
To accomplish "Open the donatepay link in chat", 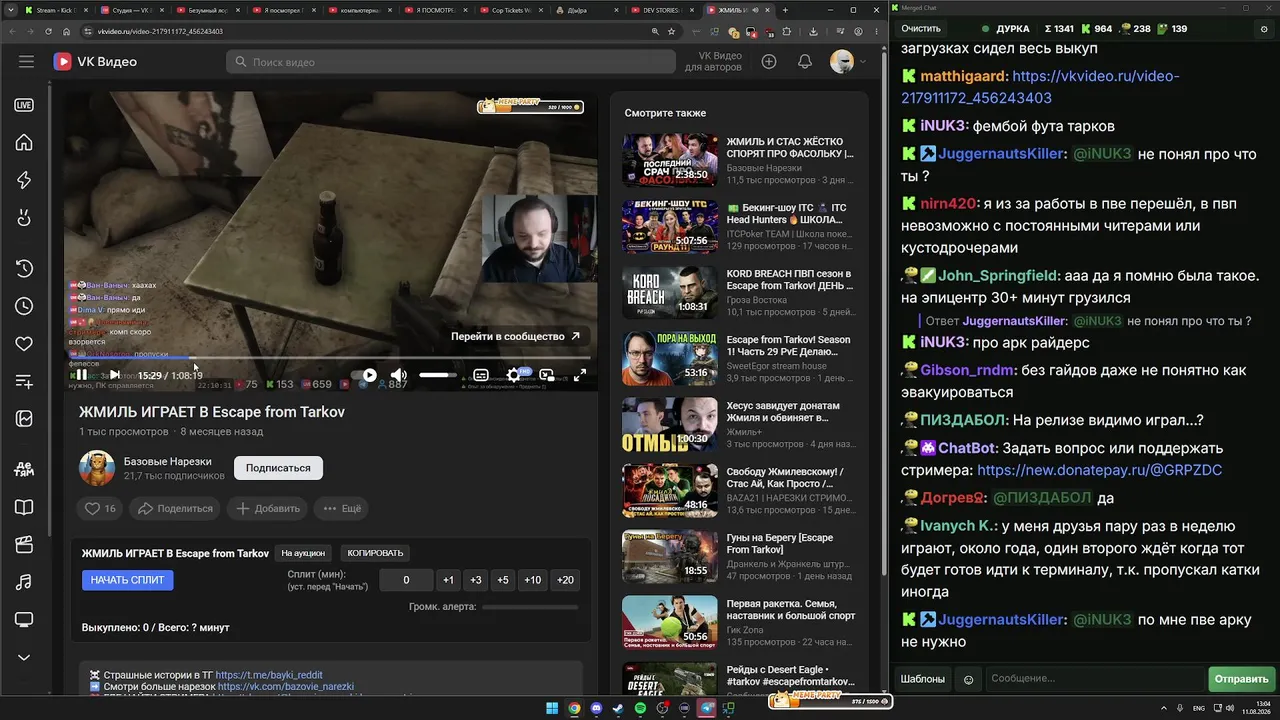I will (1100, 470).
